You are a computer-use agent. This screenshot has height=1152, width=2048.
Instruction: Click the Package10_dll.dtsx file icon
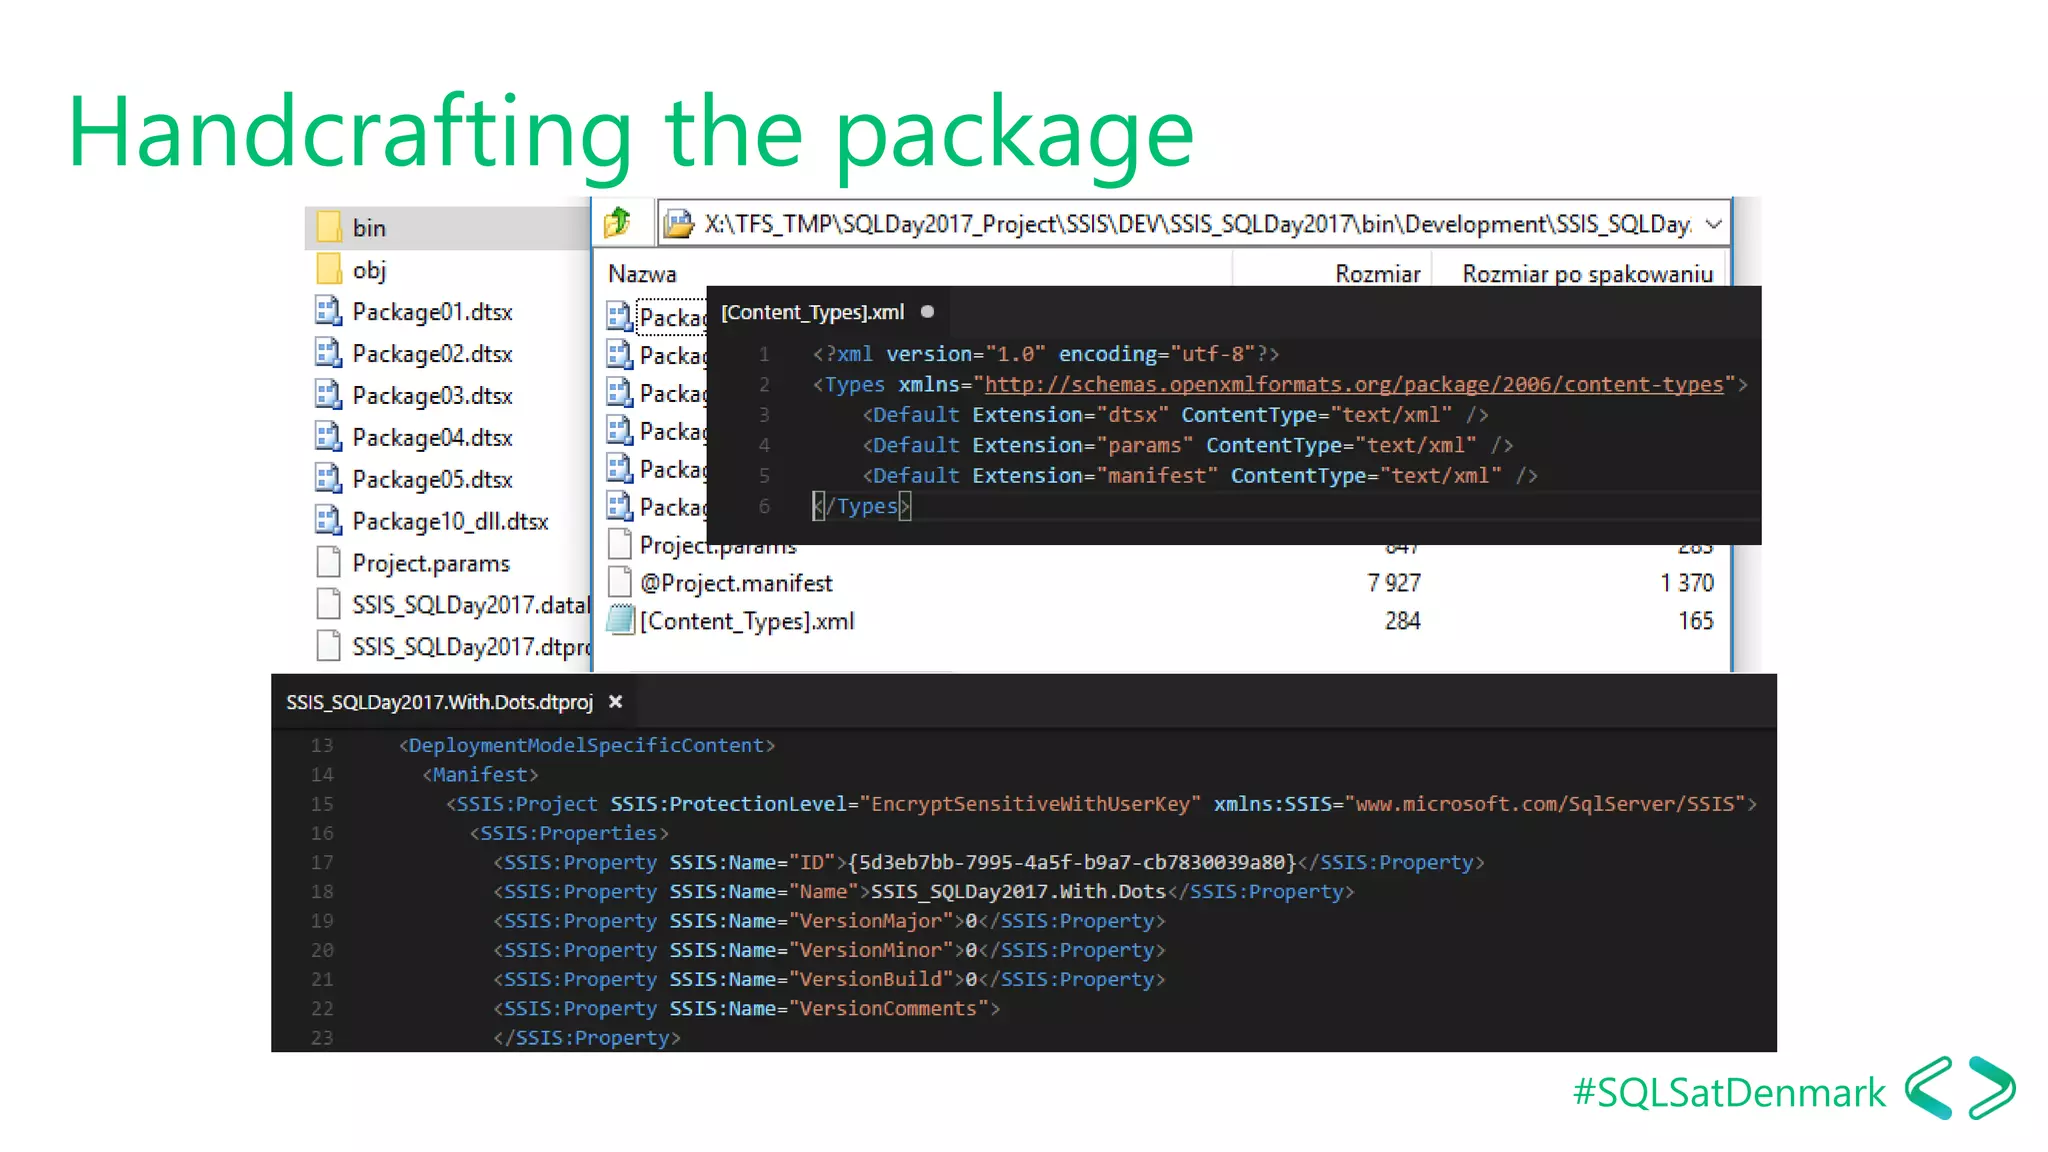pos(329,521)
